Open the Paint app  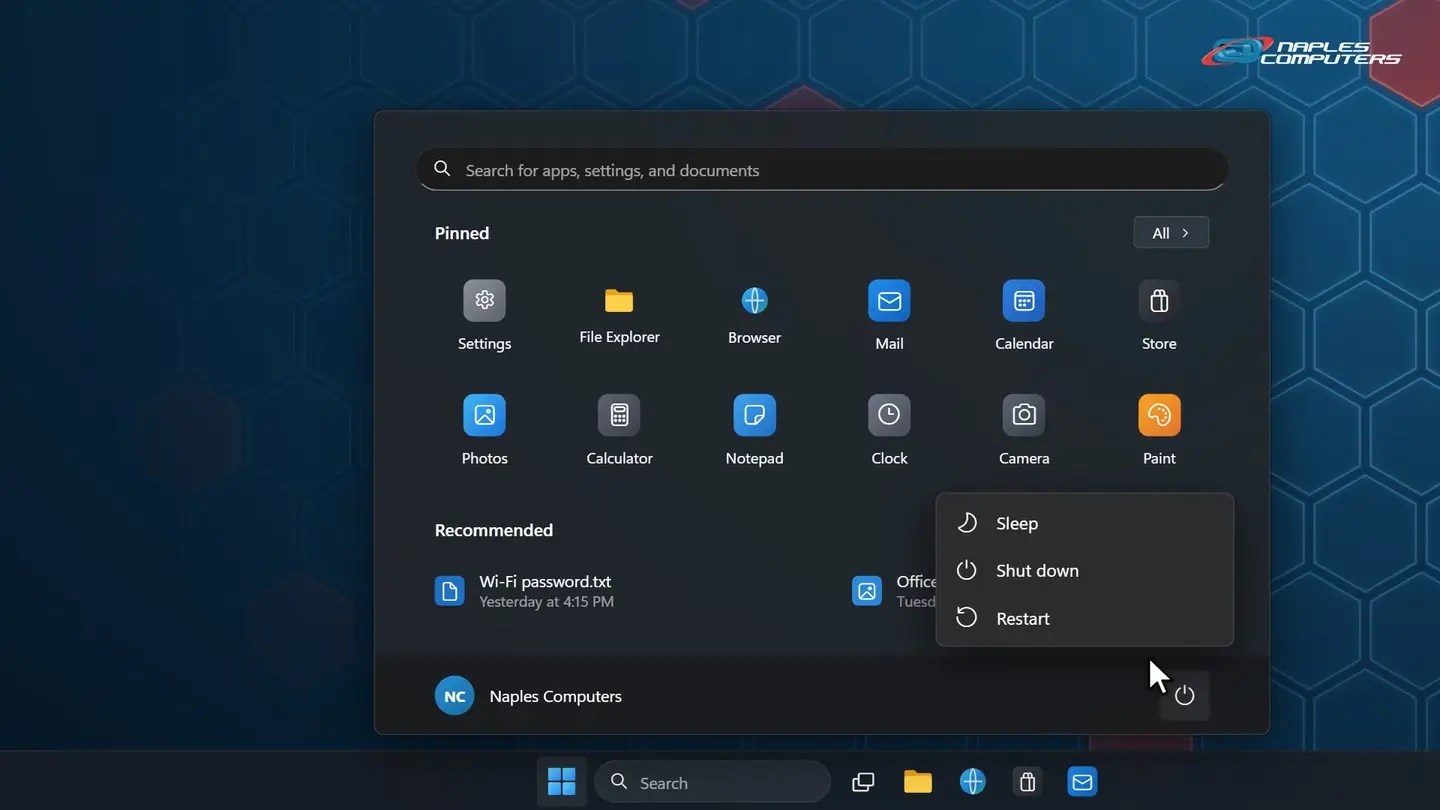click(x=1159, y=431)
